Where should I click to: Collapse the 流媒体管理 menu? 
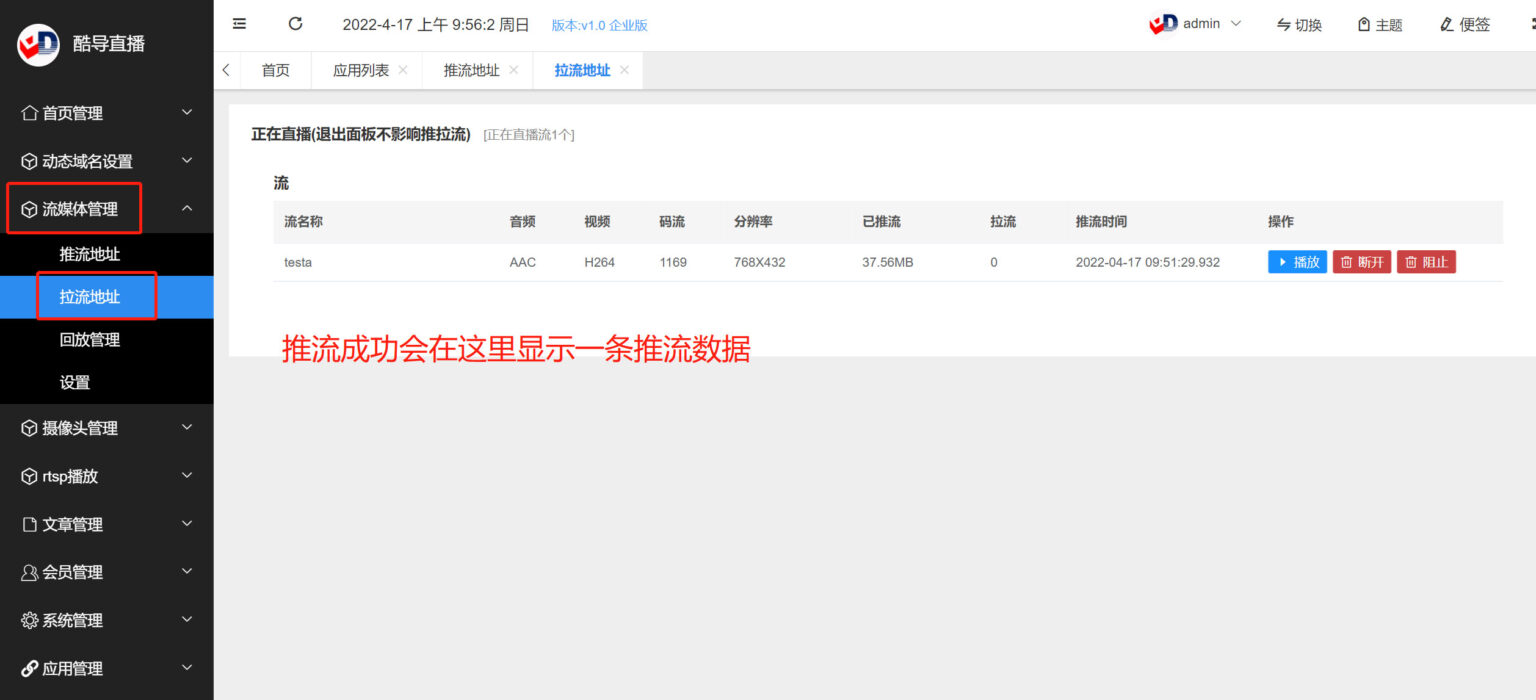107,209
